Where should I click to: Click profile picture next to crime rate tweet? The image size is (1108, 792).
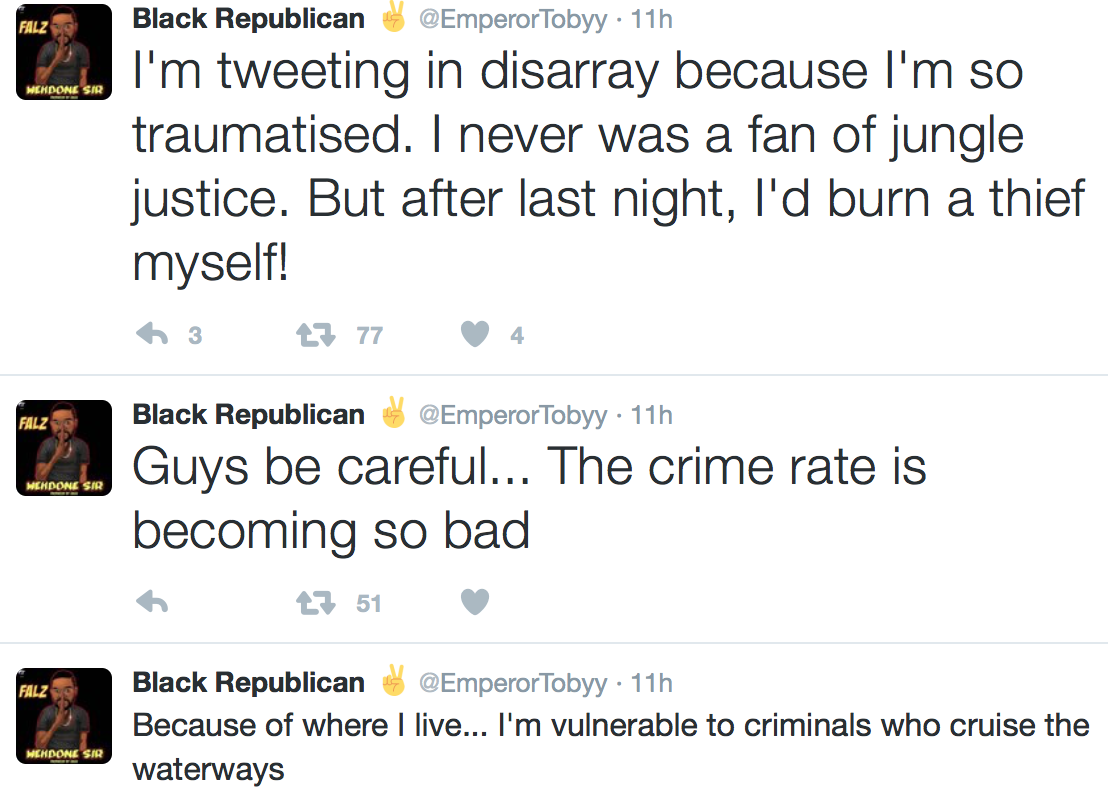(64, 448)
